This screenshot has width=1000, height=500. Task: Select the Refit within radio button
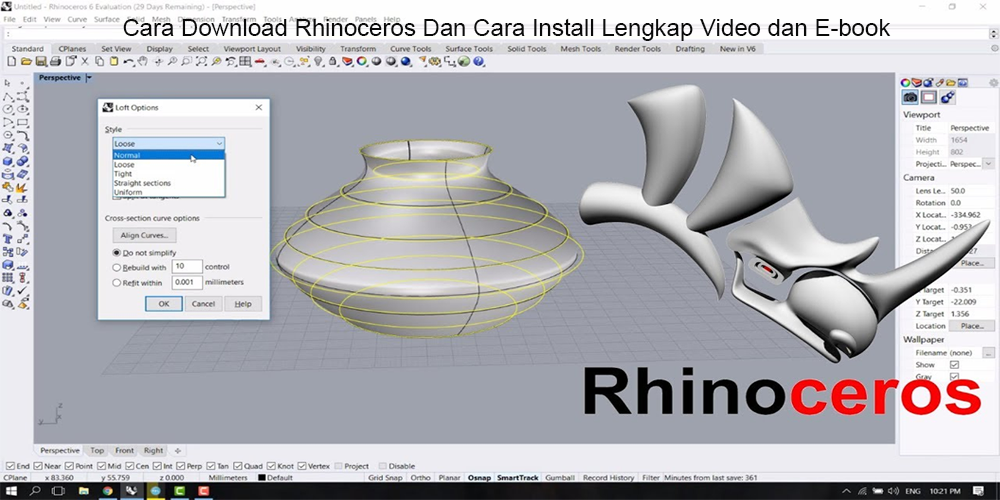tap(117, 283)
